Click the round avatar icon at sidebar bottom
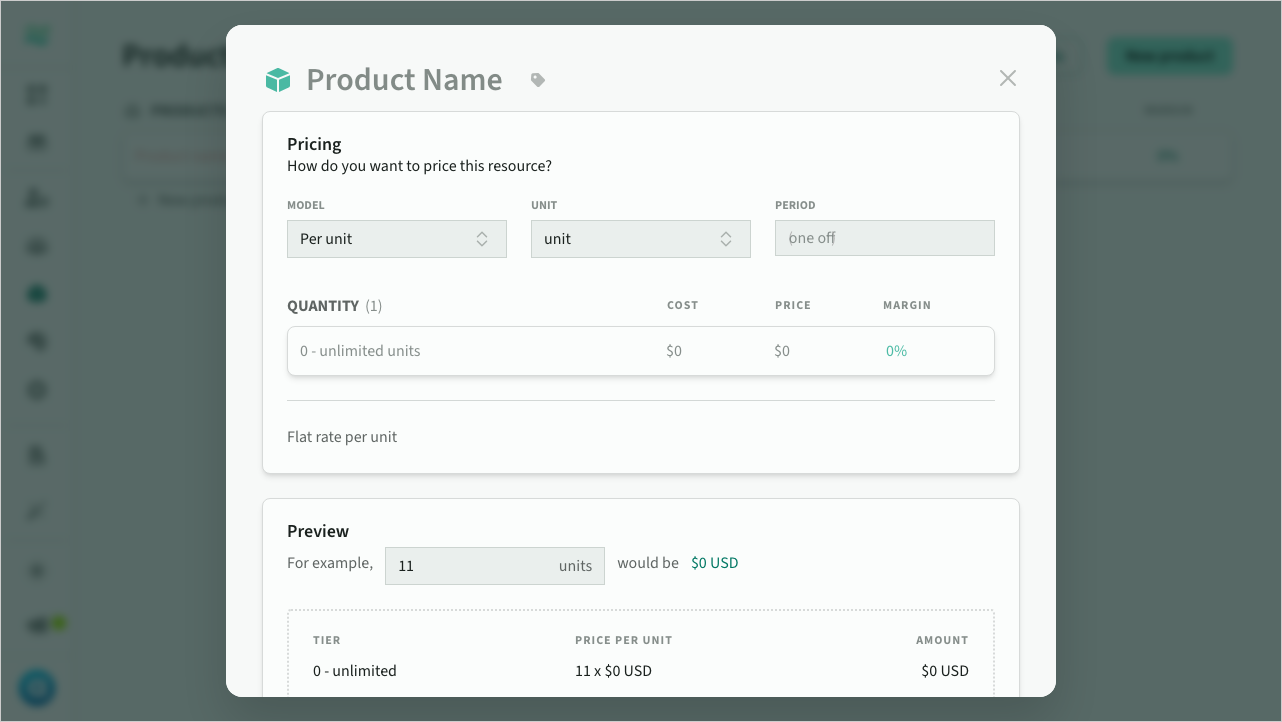The height and width of the screenshot is (722, 1282). [x=37, y=688]
